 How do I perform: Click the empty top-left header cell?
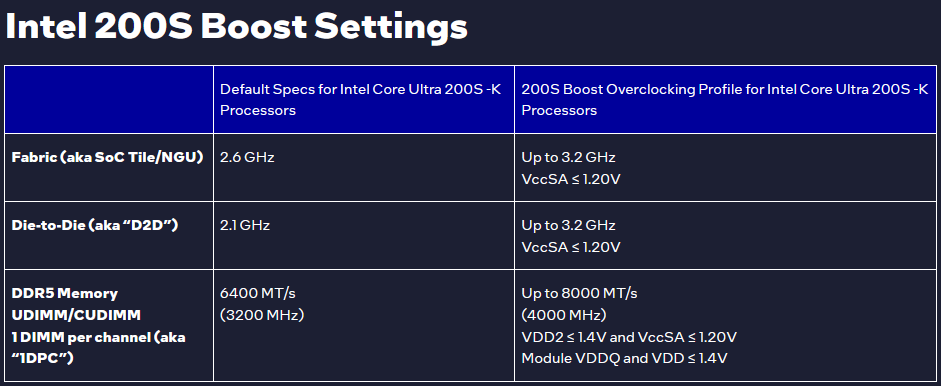(x=109, y=99)
